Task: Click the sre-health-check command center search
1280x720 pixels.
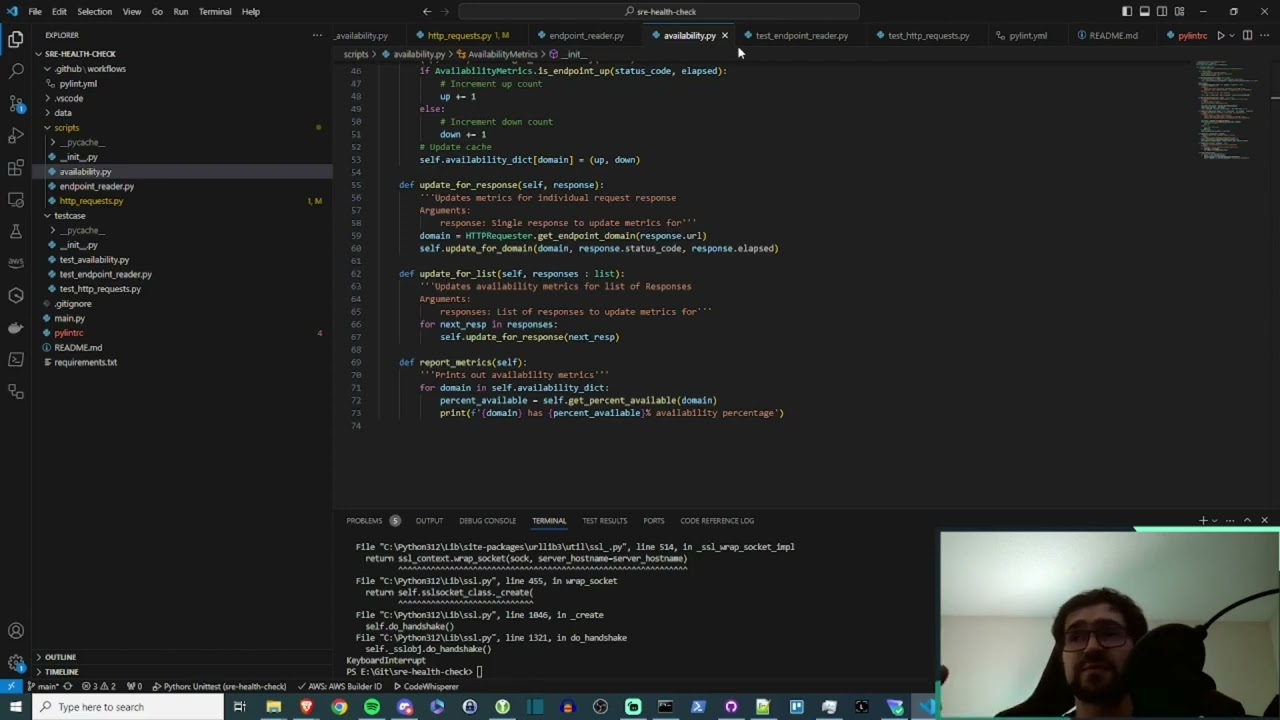Action: pos(659,11)
